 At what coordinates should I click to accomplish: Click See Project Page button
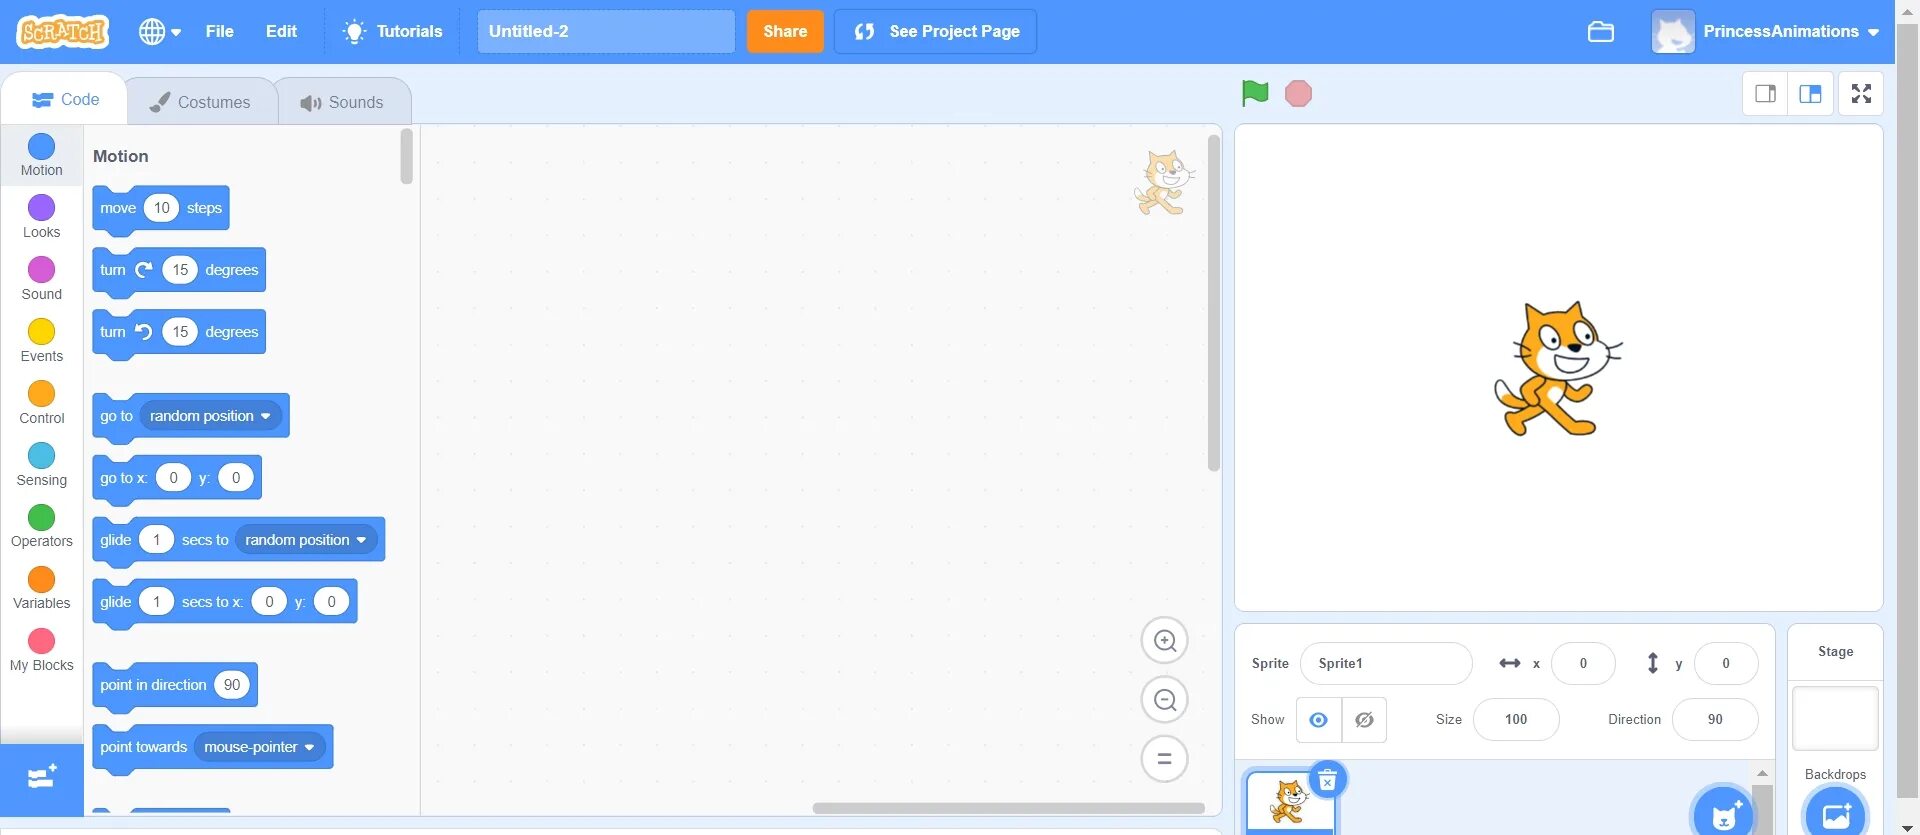point(936,32)
